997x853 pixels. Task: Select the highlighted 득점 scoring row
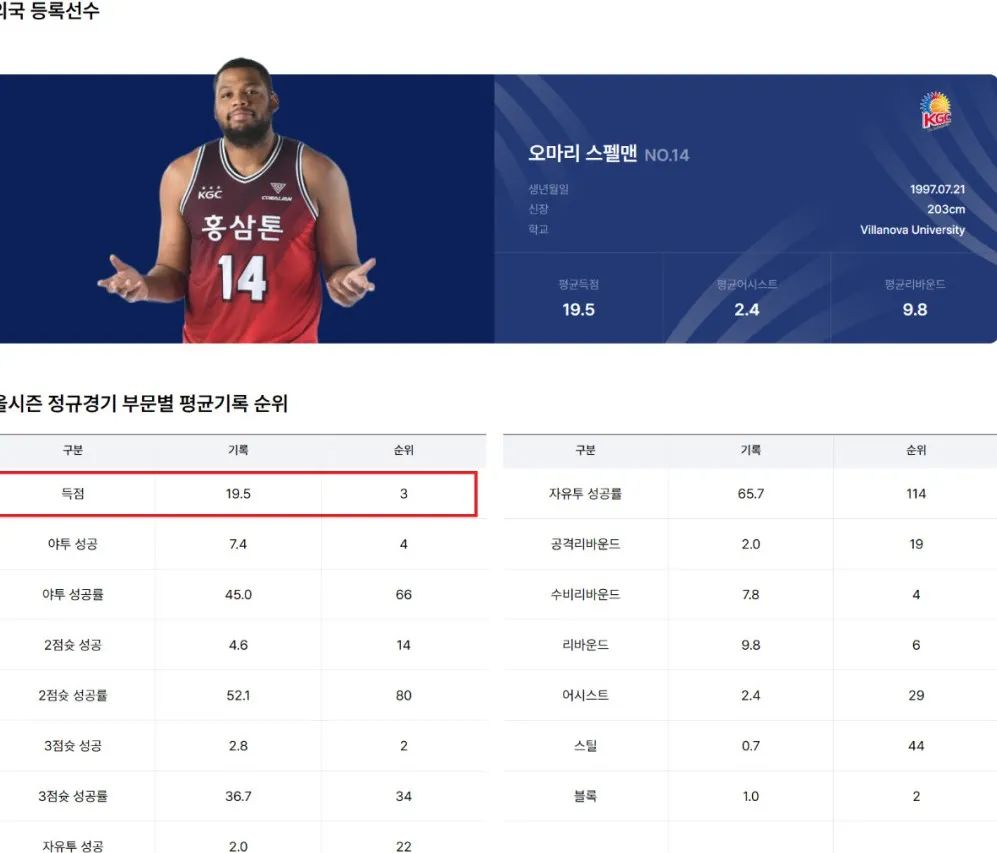240,493
